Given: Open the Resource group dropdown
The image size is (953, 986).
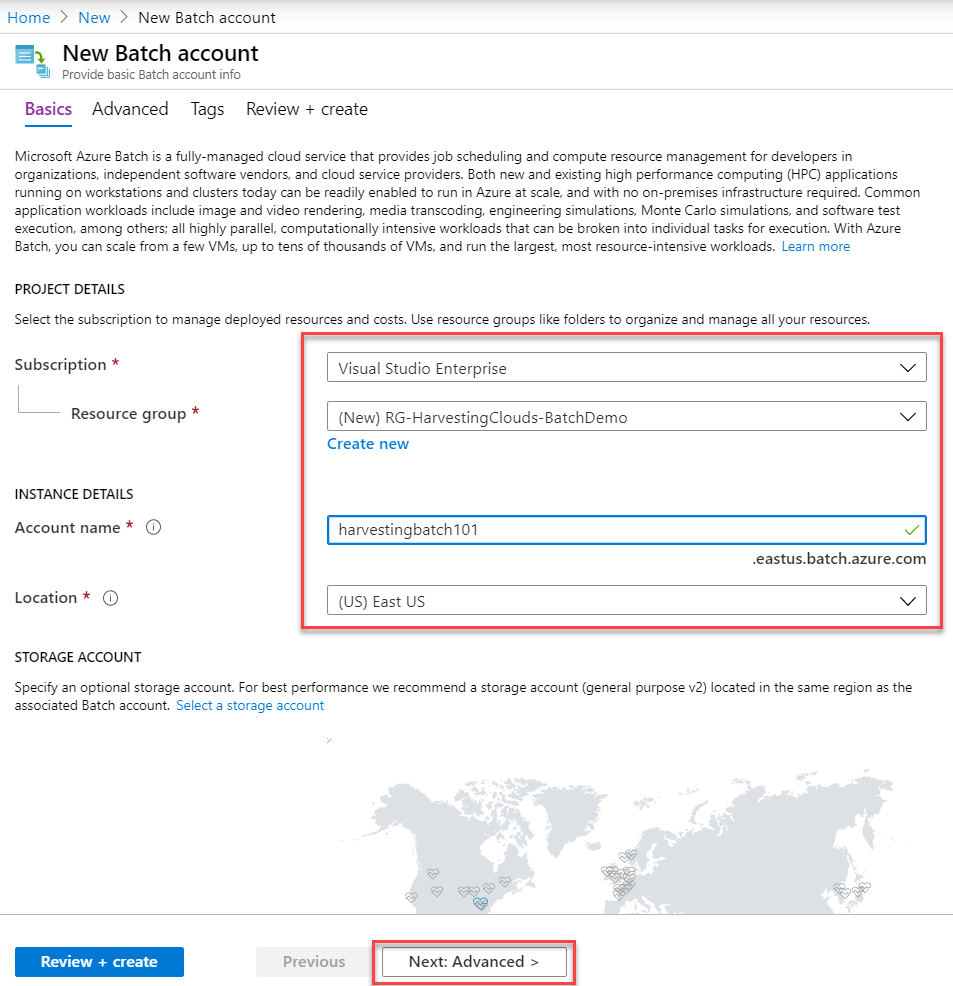Looking at the screenshot, I should (x=627, y=416).
